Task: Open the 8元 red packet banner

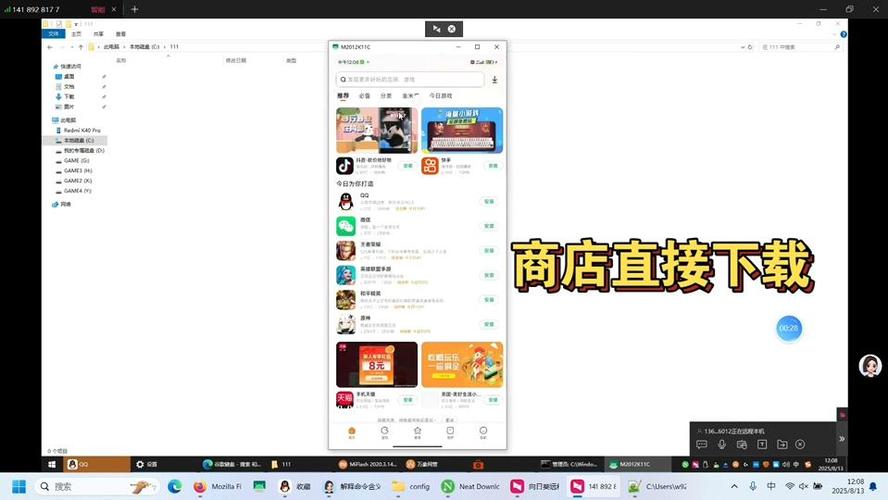Action: pos(377,365)
